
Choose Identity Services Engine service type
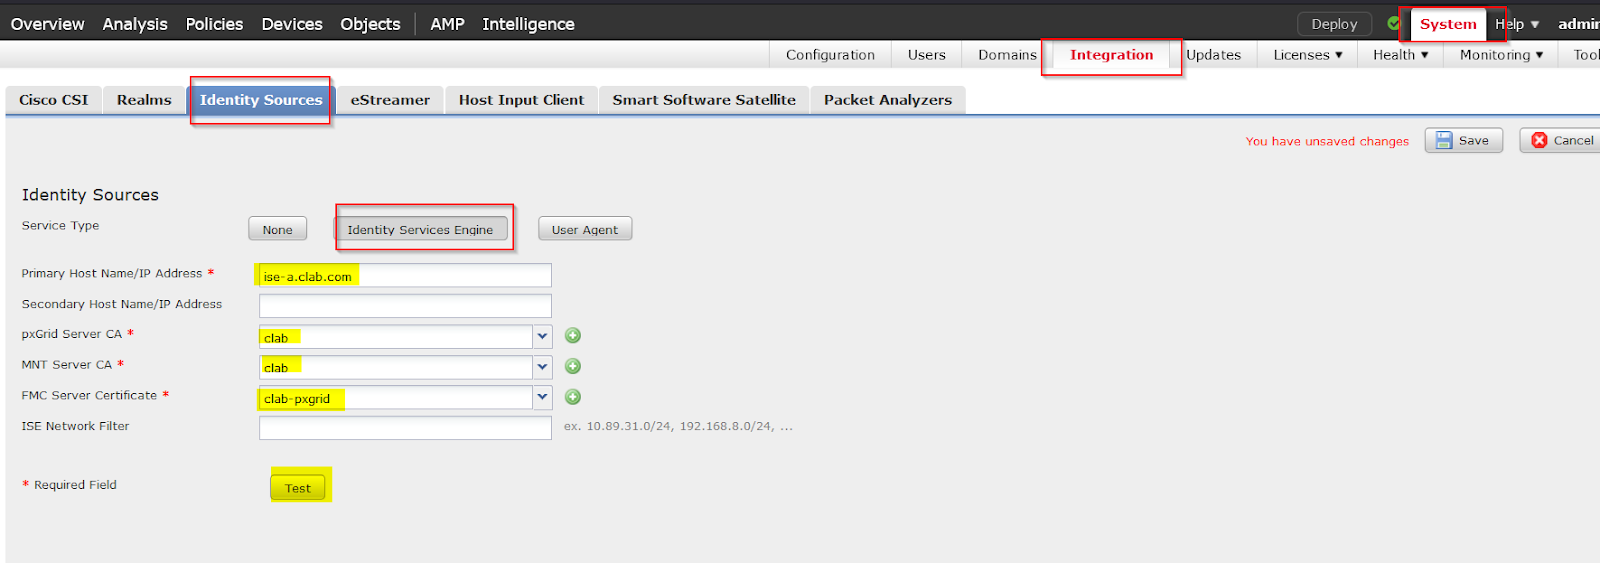420,229
